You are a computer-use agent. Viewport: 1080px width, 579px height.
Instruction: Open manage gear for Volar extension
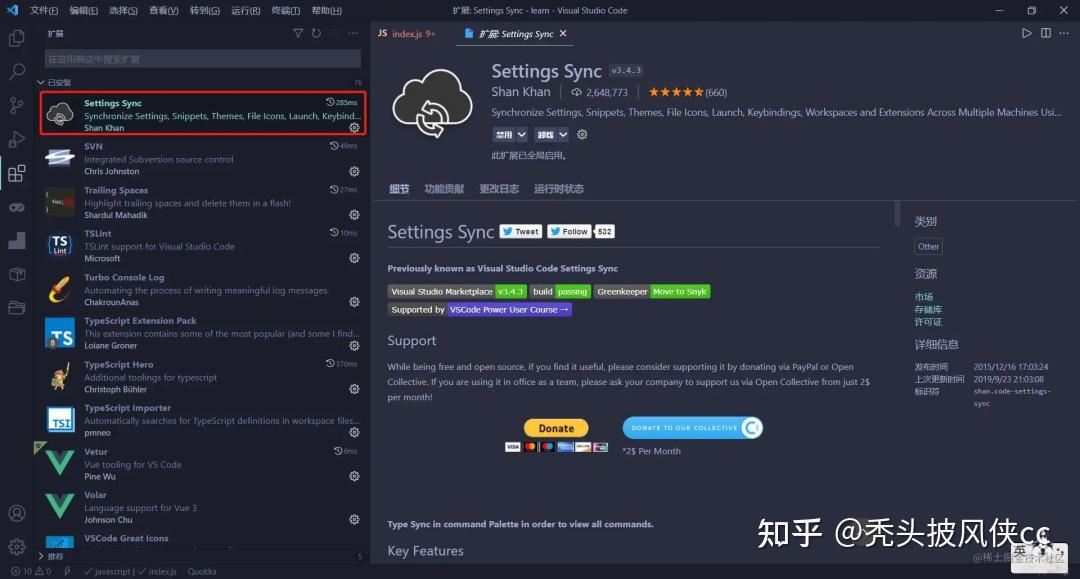click(354, 520)
